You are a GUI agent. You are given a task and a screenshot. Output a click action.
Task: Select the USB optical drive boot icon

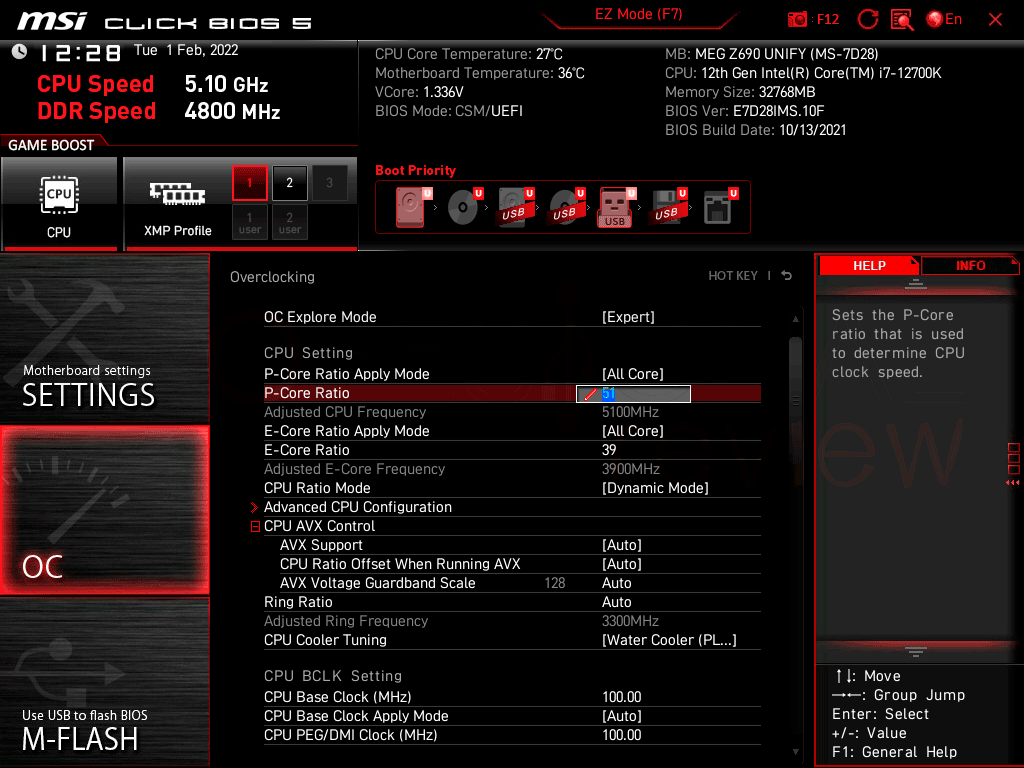point(566,207)
